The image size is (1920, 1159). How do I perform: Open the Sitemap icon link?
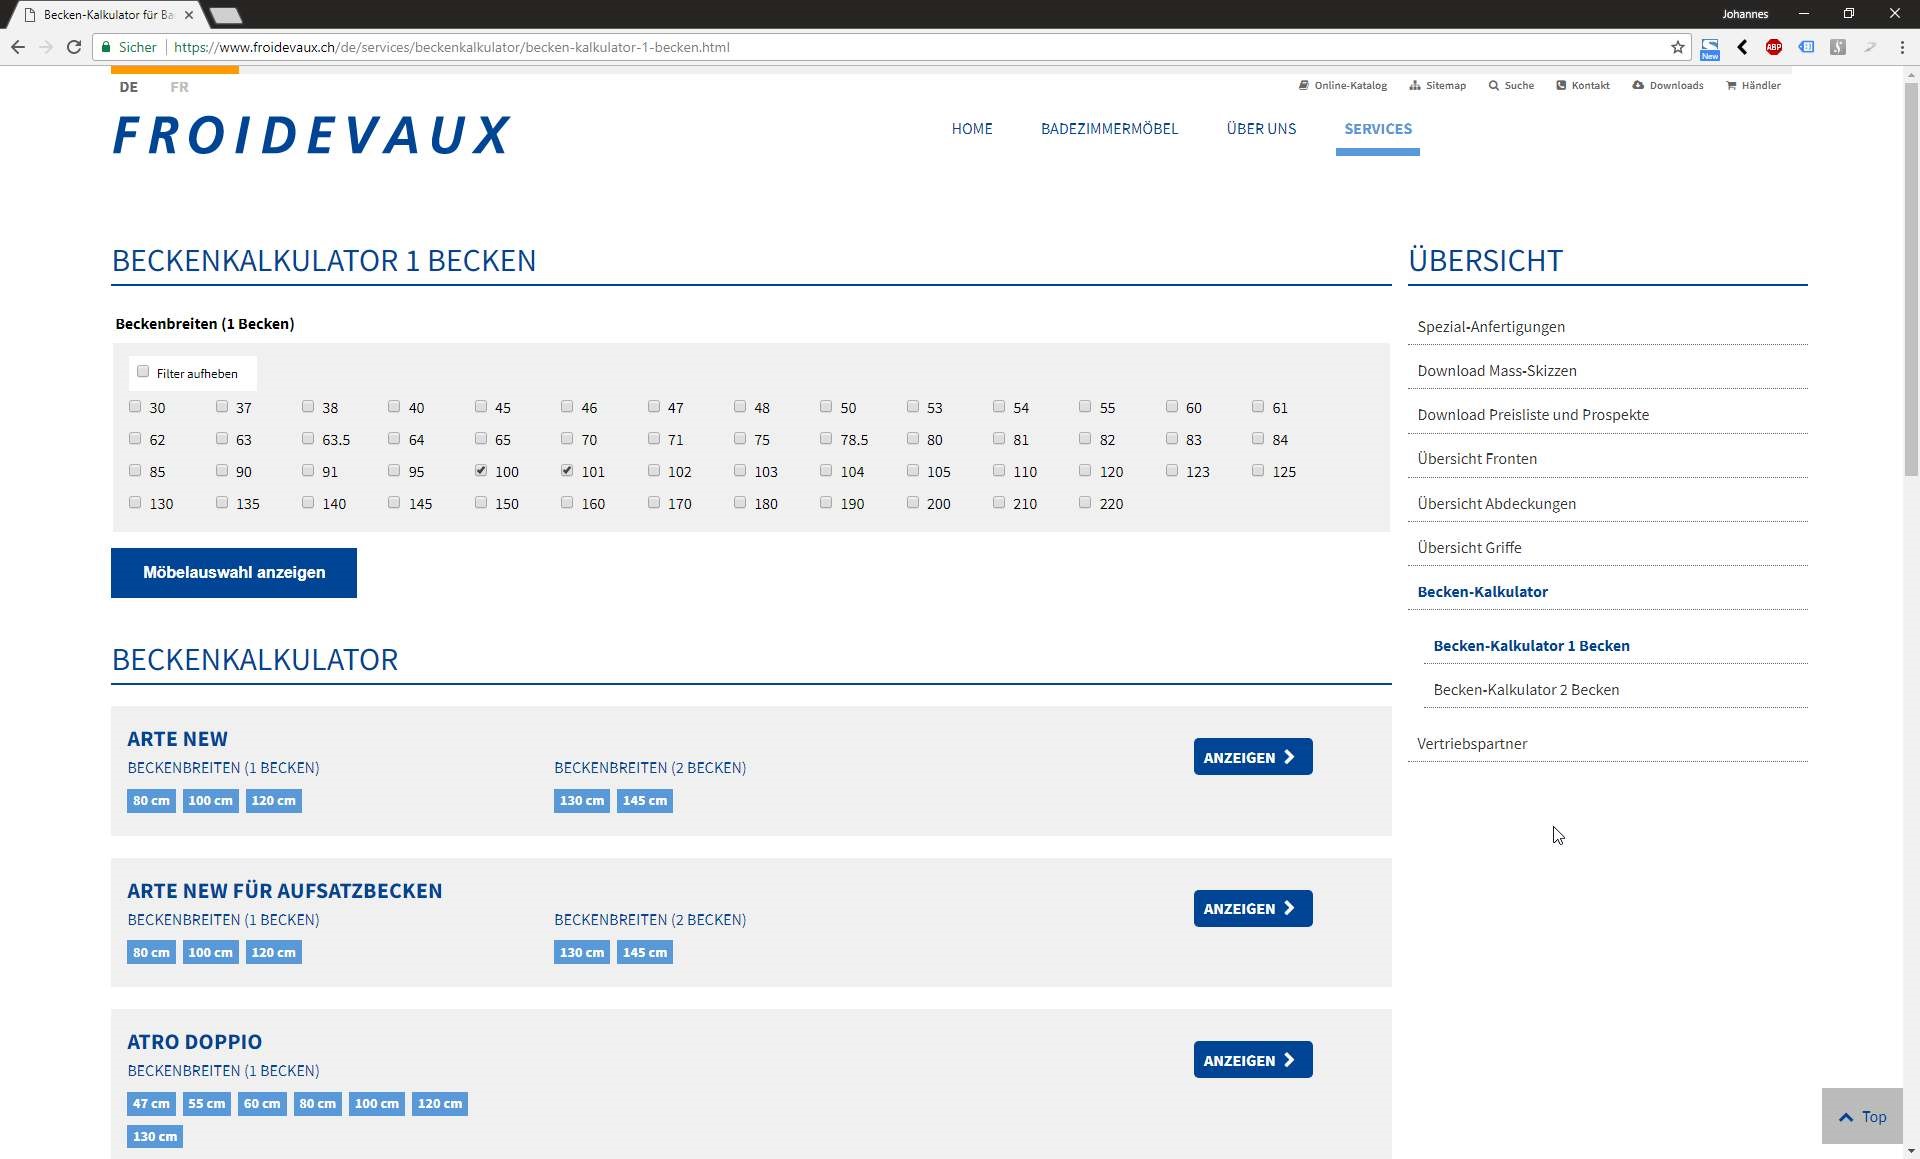pos(1414,85)
